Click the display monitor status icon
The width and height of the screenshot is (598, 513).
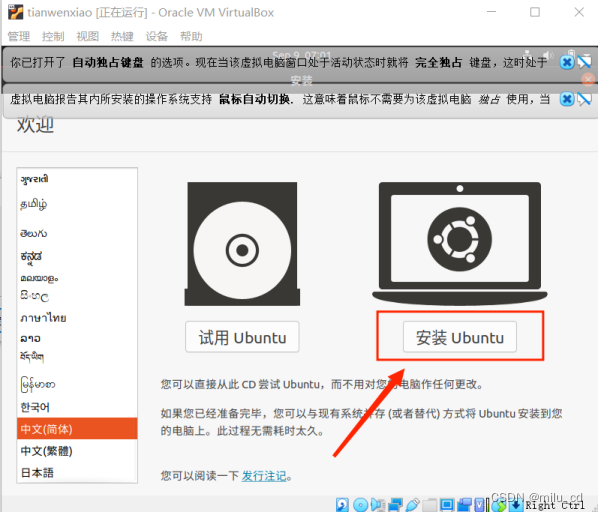pos(447,505)
